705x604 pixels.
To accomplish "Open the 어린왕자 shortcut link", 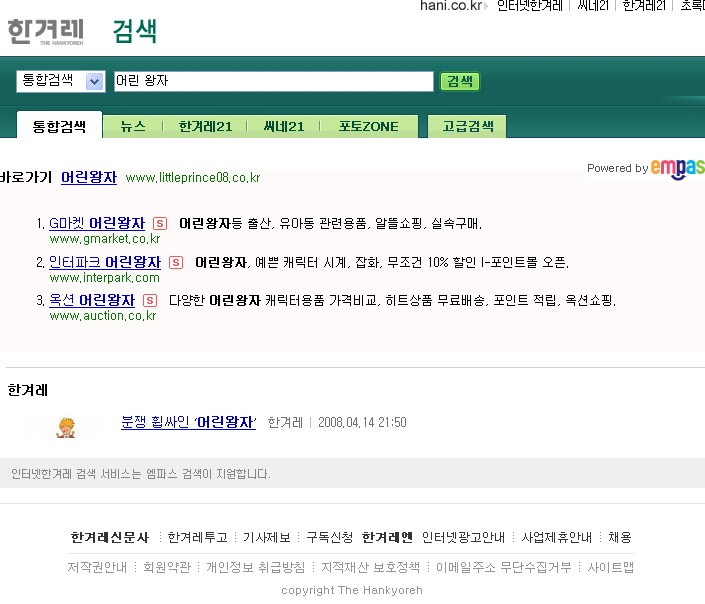I will click(x=89, y=177).
